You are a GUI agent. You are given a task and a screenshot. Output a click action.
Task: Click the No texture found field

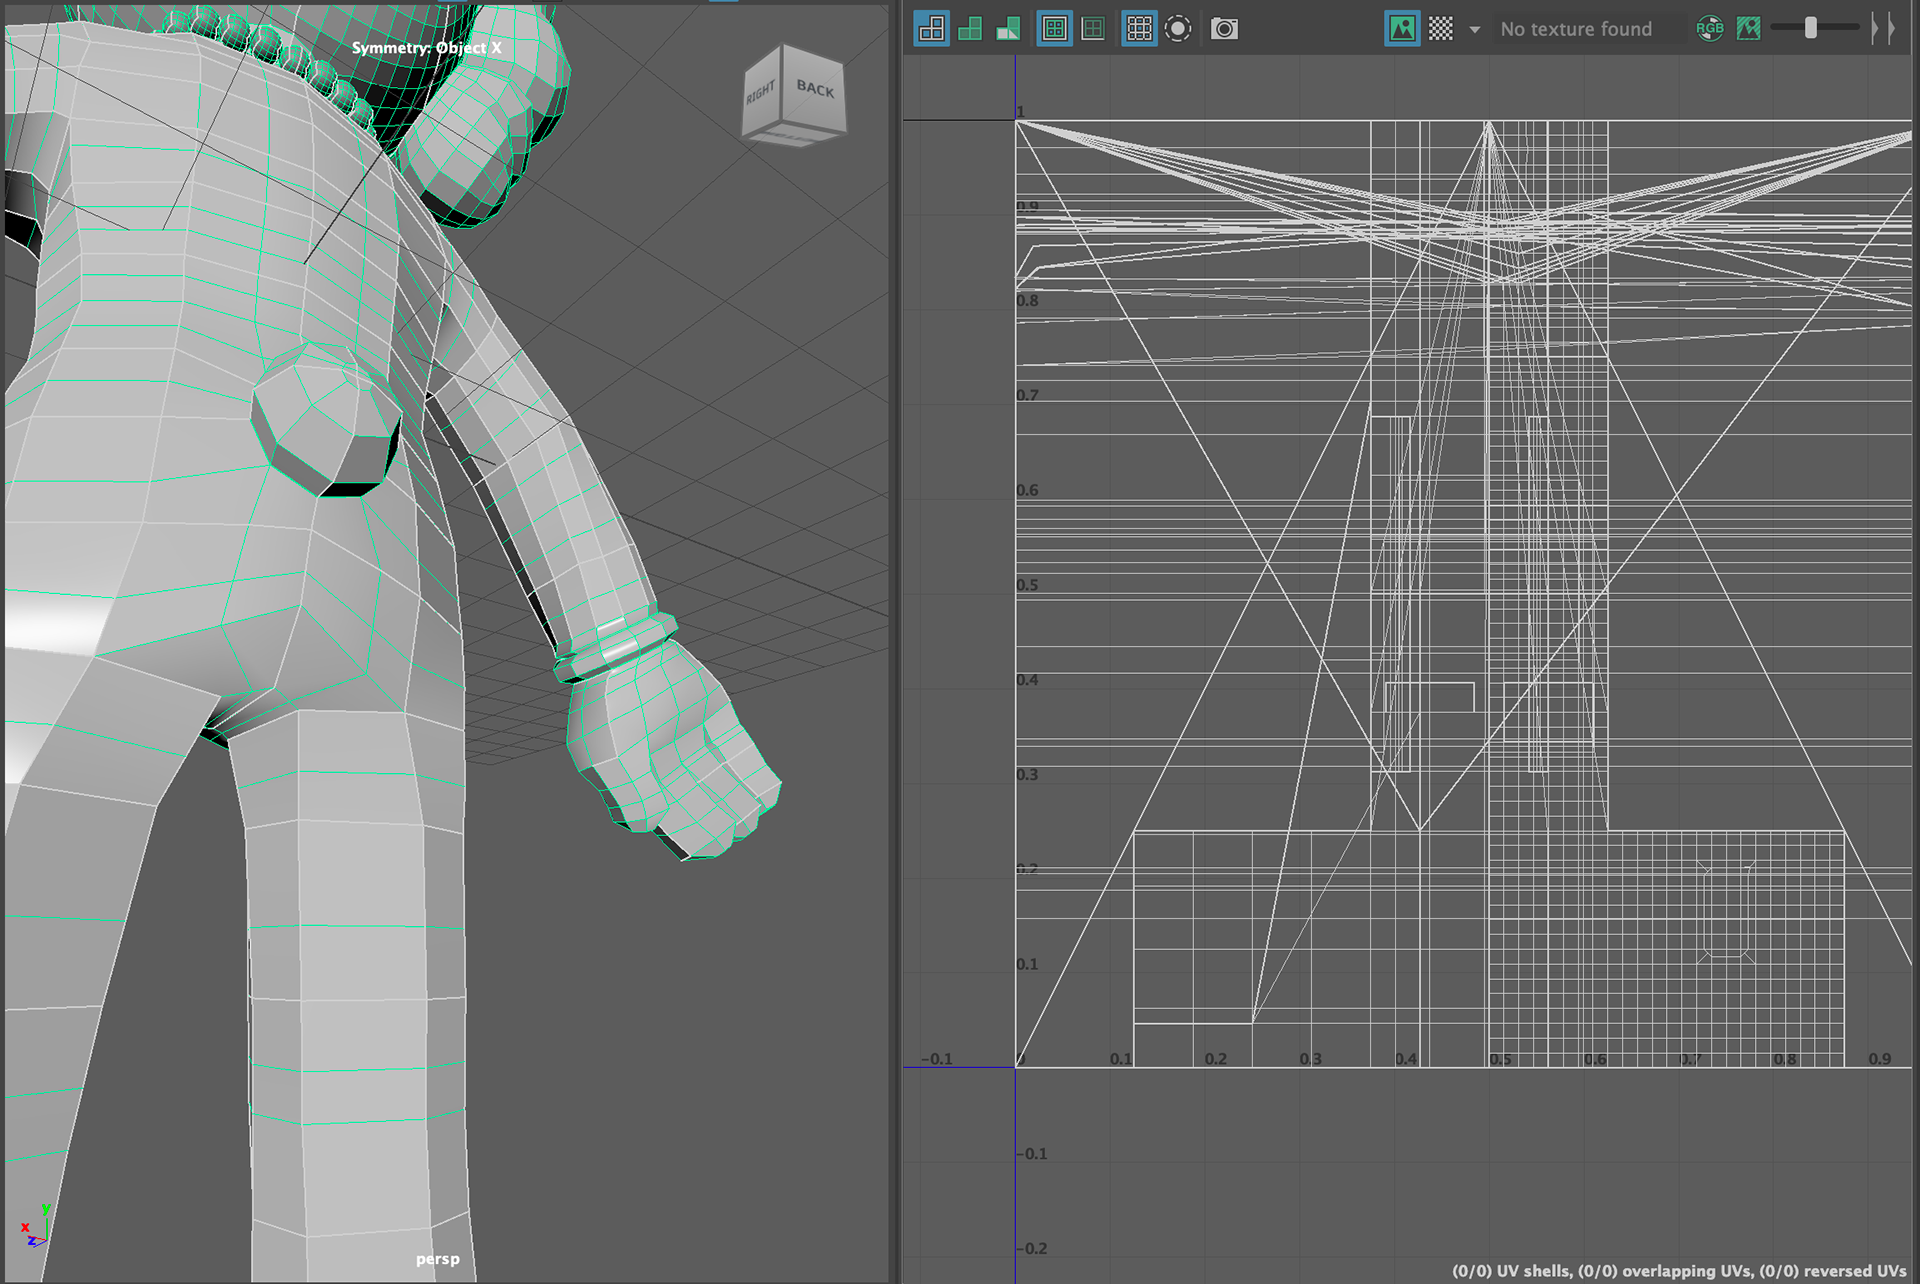click(1584, 30)
